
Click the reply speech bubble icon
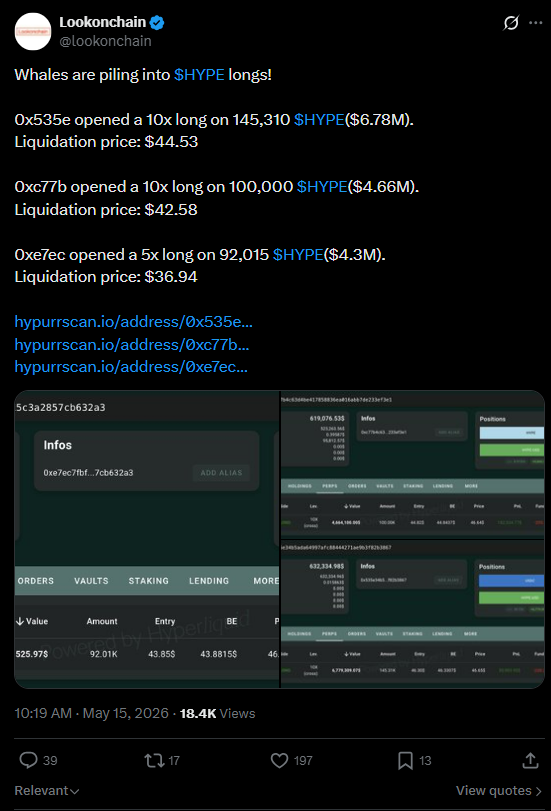pos(28,760)
